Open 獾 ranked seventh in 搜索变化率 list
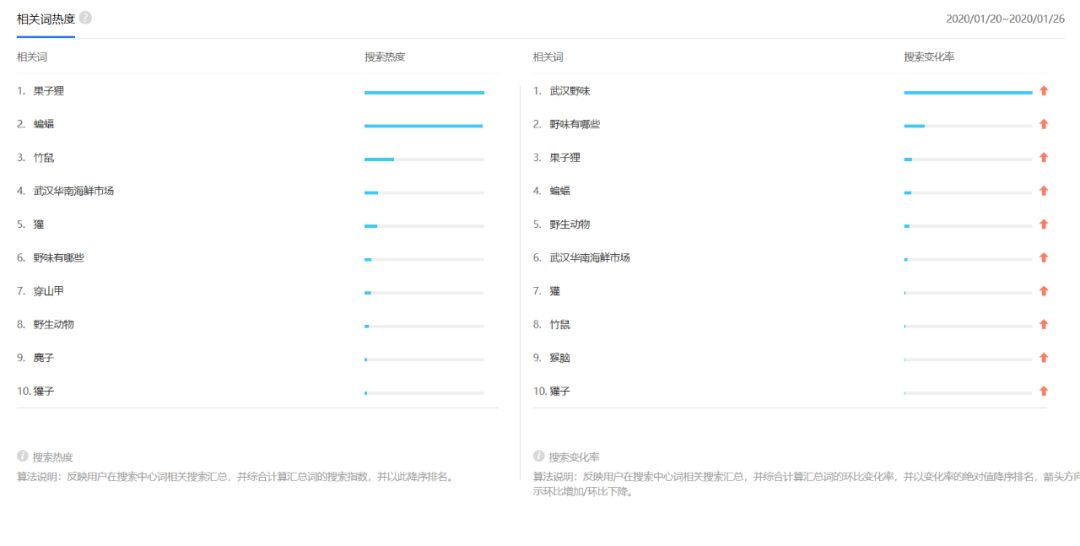The height and width of the screenshot is (546, 1080). 554,291
